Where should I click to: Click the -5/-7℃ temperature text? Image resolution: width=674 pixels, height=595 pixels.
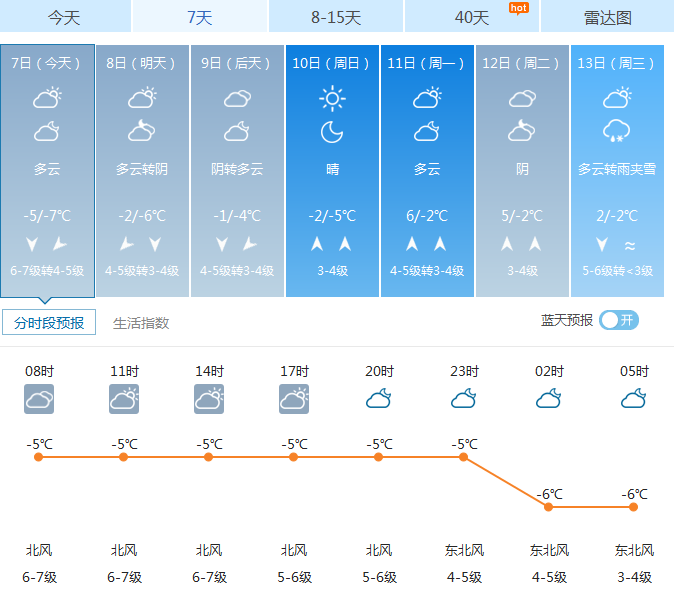(x=47, y=215)
